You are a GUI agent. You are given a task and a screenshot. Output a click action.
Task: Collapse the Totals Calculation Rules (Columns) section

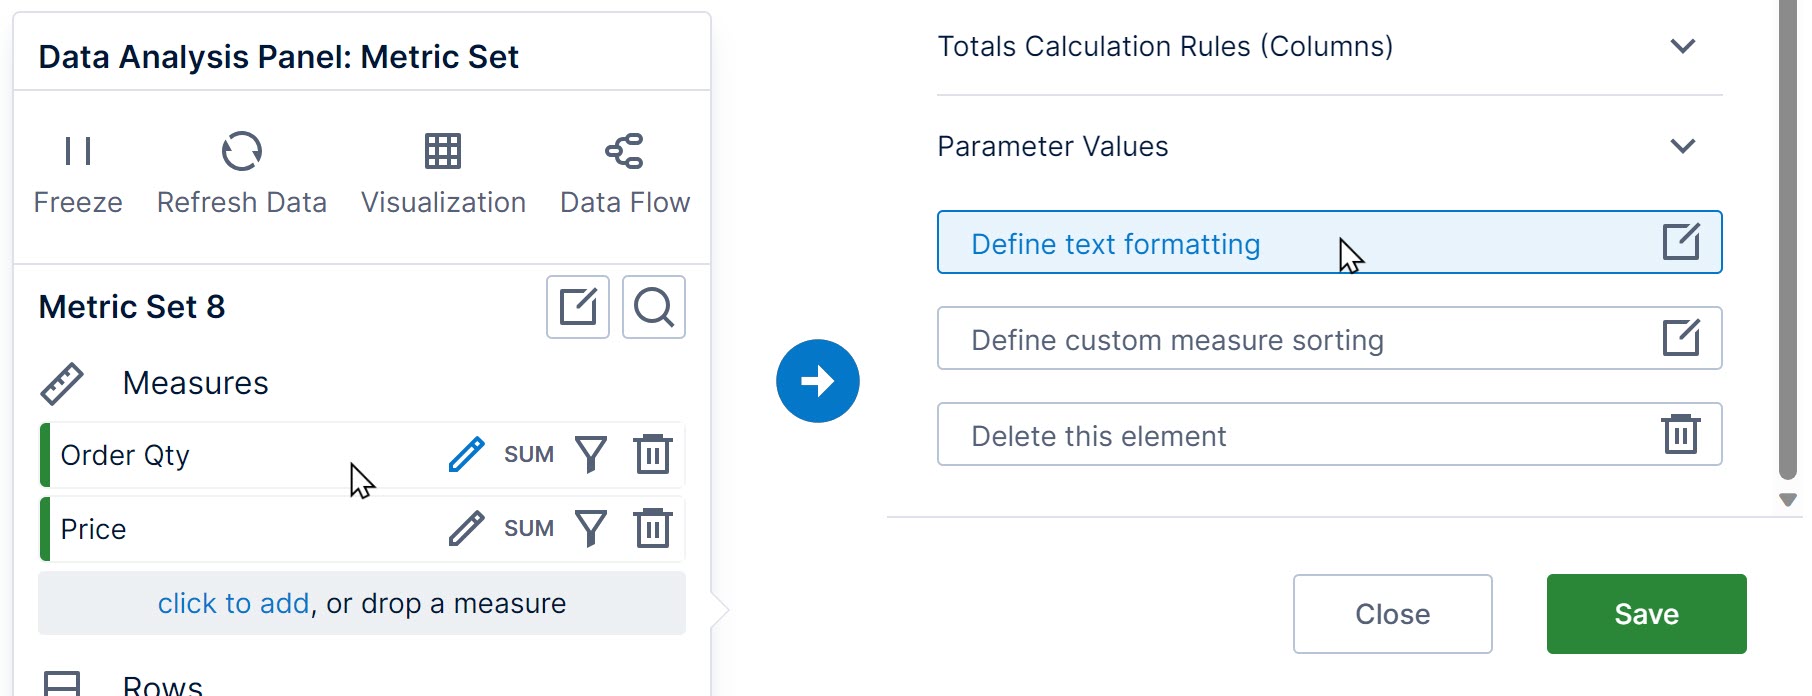(1682, 46)
